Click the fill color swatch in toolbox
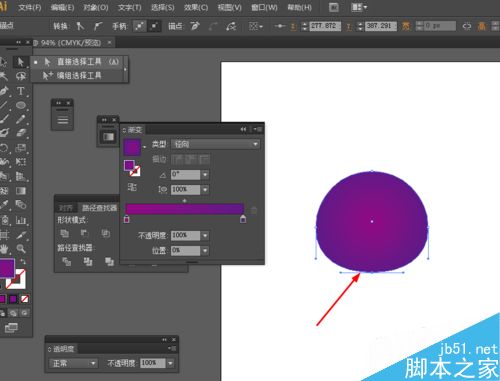 6,268
